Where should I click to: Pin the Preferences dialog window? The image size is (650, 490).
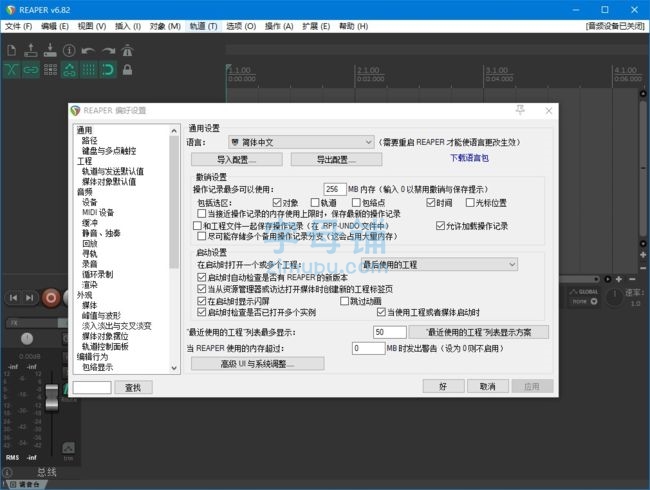[x=520, y=110]
